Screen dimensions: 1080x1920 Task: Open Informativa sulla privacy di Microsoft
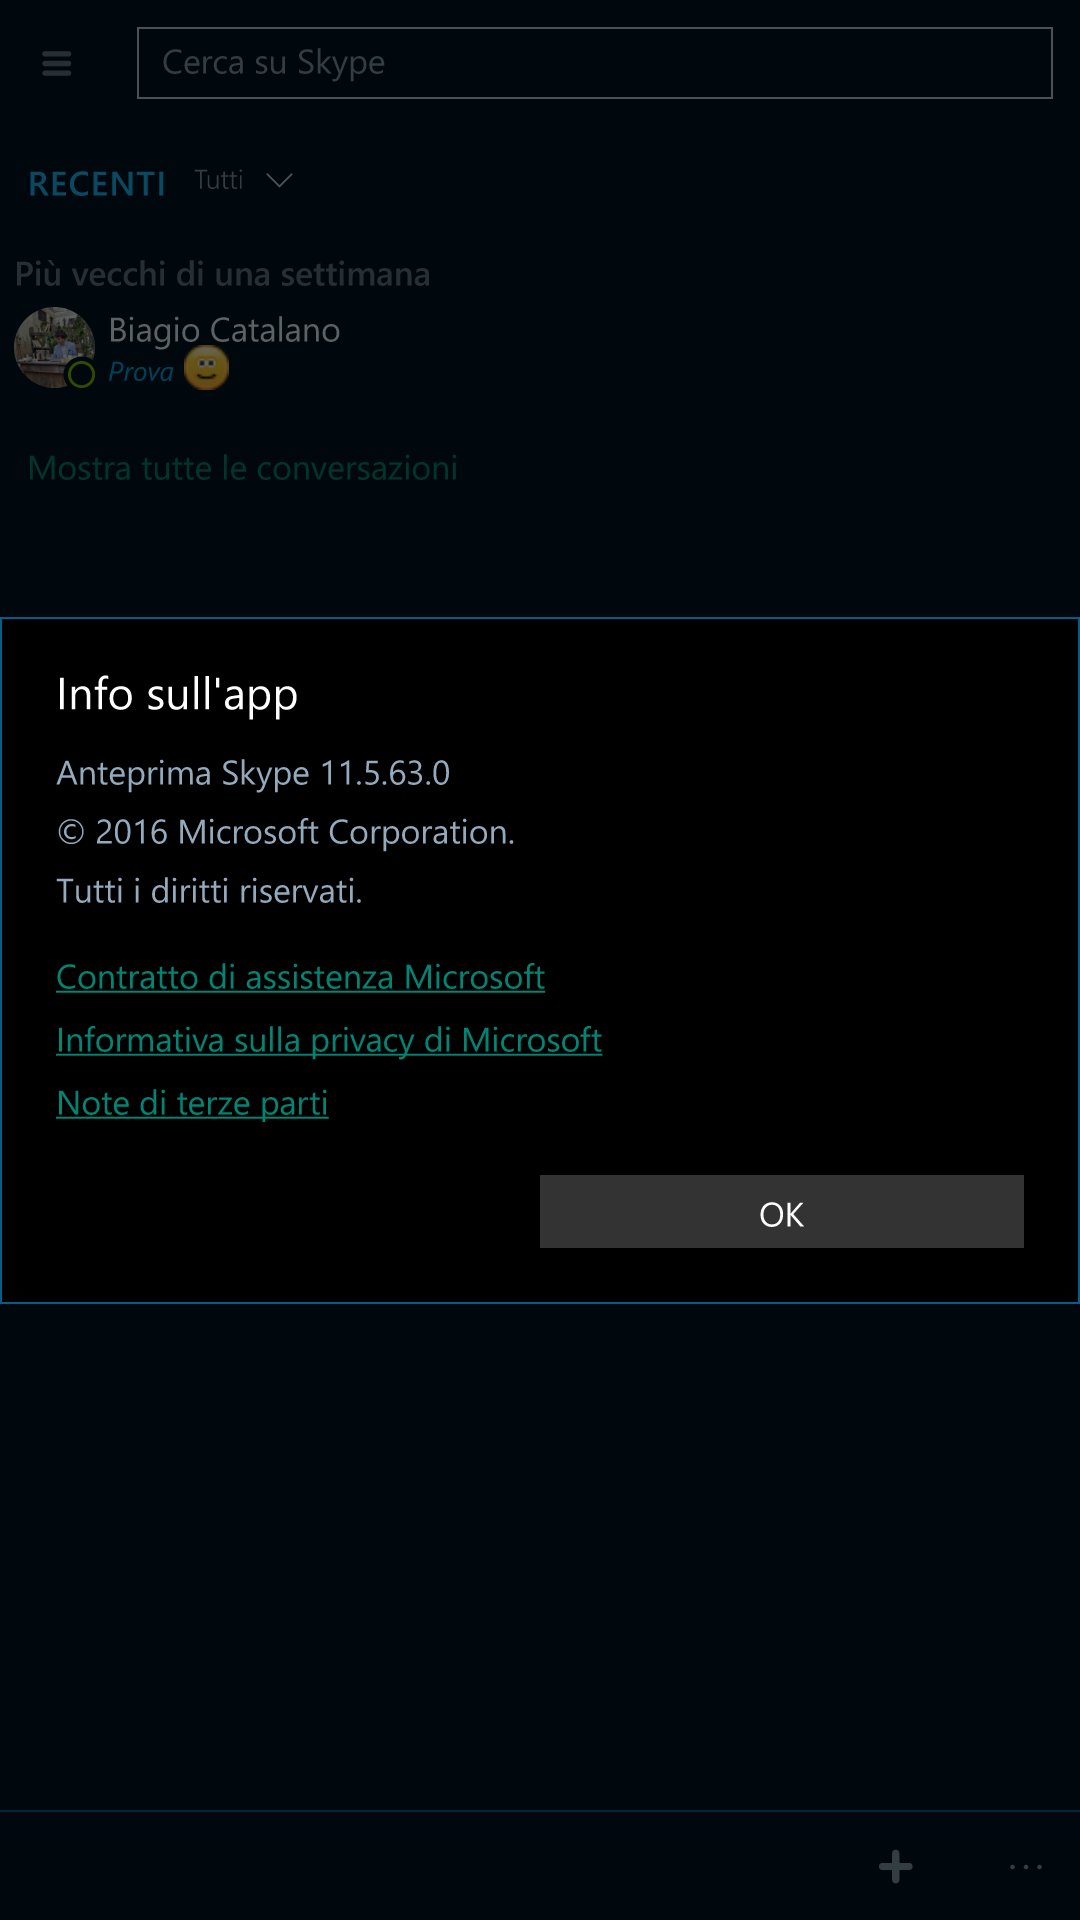point(329,1040)
